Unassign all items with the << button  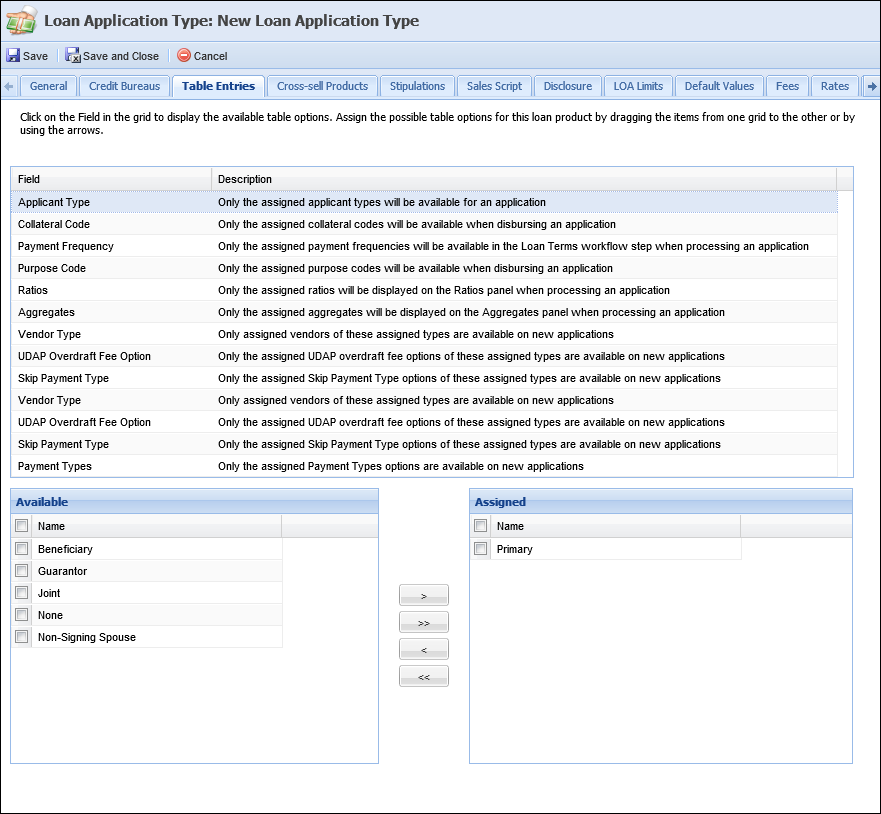click(x=424, y=676)
